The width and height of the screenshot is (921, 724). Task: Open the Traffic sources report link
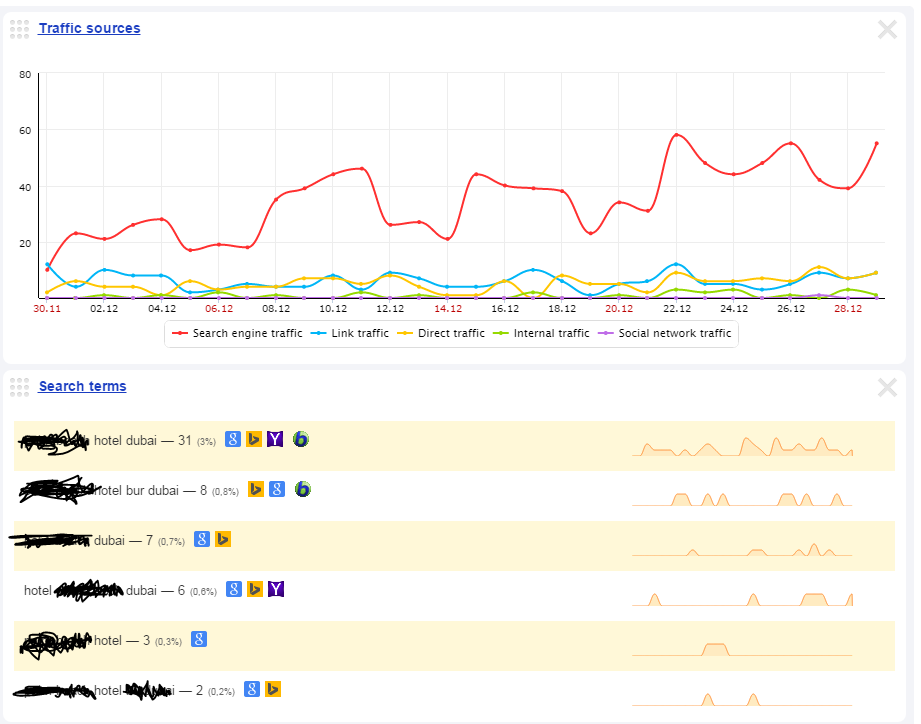89,28
